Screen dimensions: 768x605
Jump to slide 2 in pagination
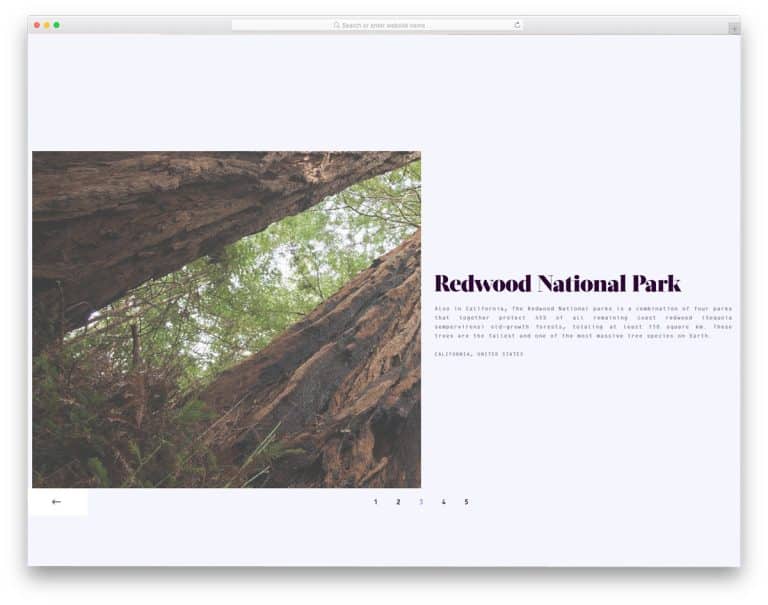(398, 502)
